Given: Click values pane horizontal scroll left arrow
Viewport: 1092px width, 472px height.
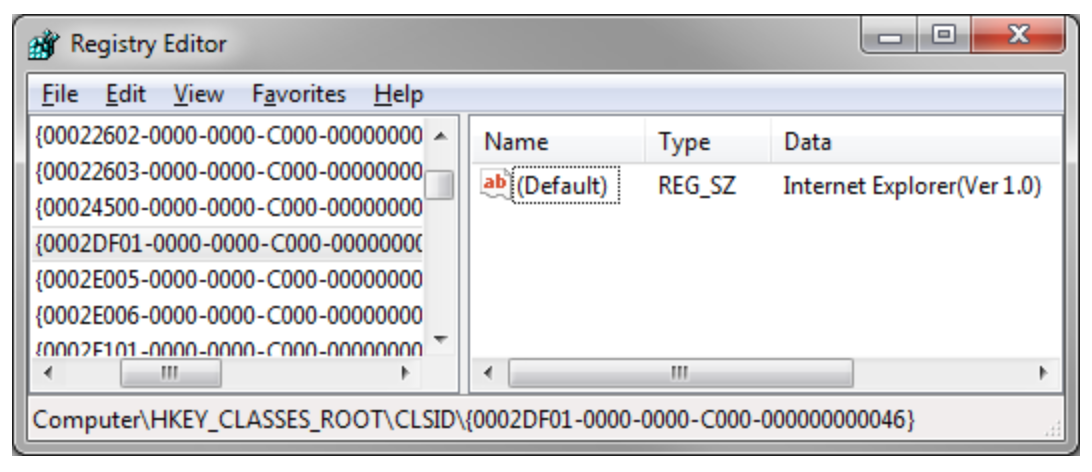Looking at the screenshot, I should click(488, 373).
